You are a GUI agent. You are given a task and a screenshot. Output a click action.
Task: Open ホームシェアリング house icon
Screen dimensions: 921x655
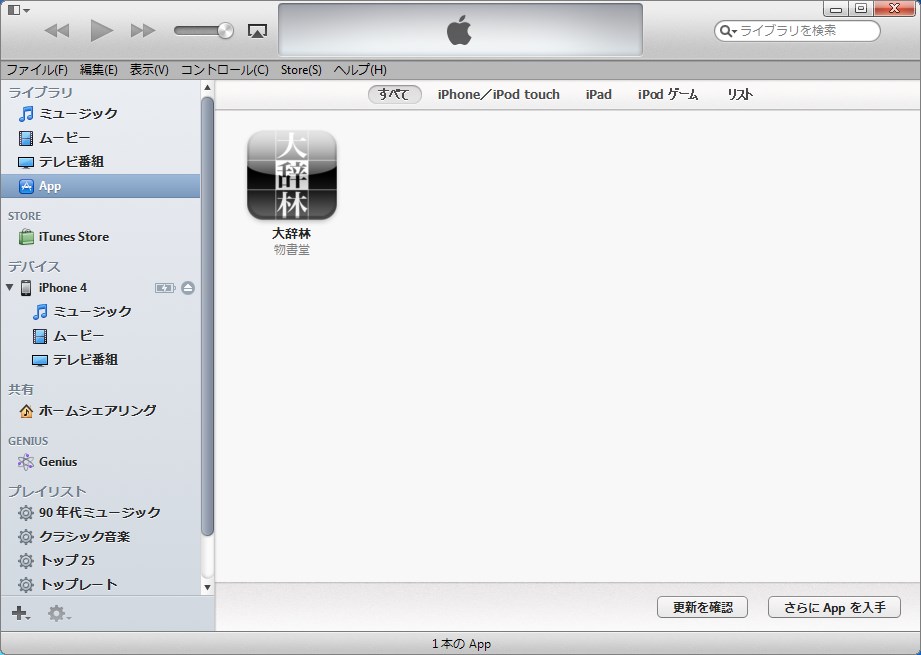[26, 411]
